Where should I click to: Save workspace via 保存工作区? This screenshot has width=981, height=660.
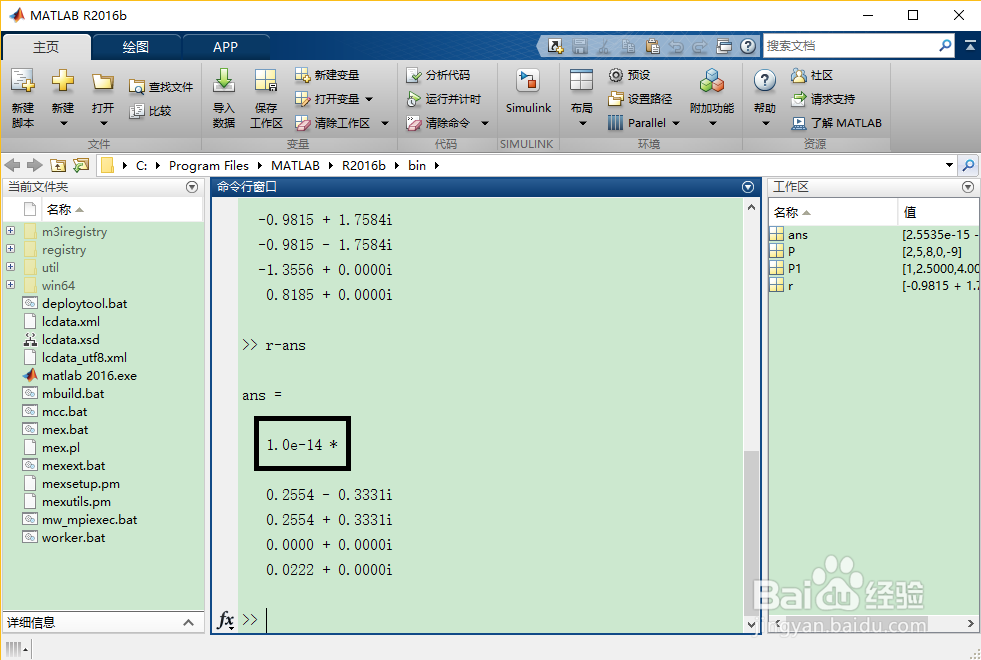pyautogui.click(x=266, y=98)
